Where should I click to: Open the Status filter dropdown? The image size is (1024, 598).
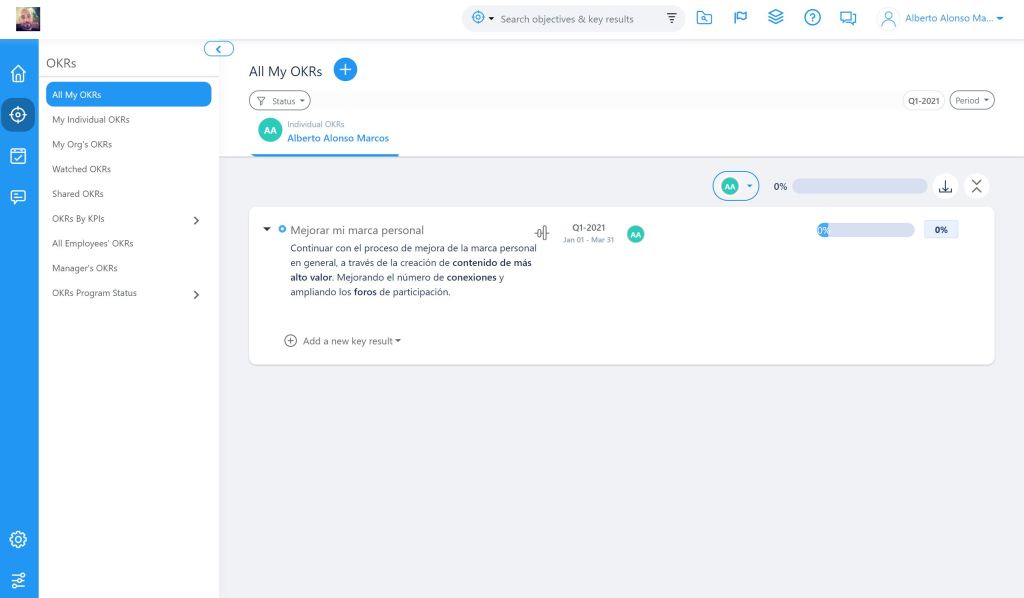[279, 101]
